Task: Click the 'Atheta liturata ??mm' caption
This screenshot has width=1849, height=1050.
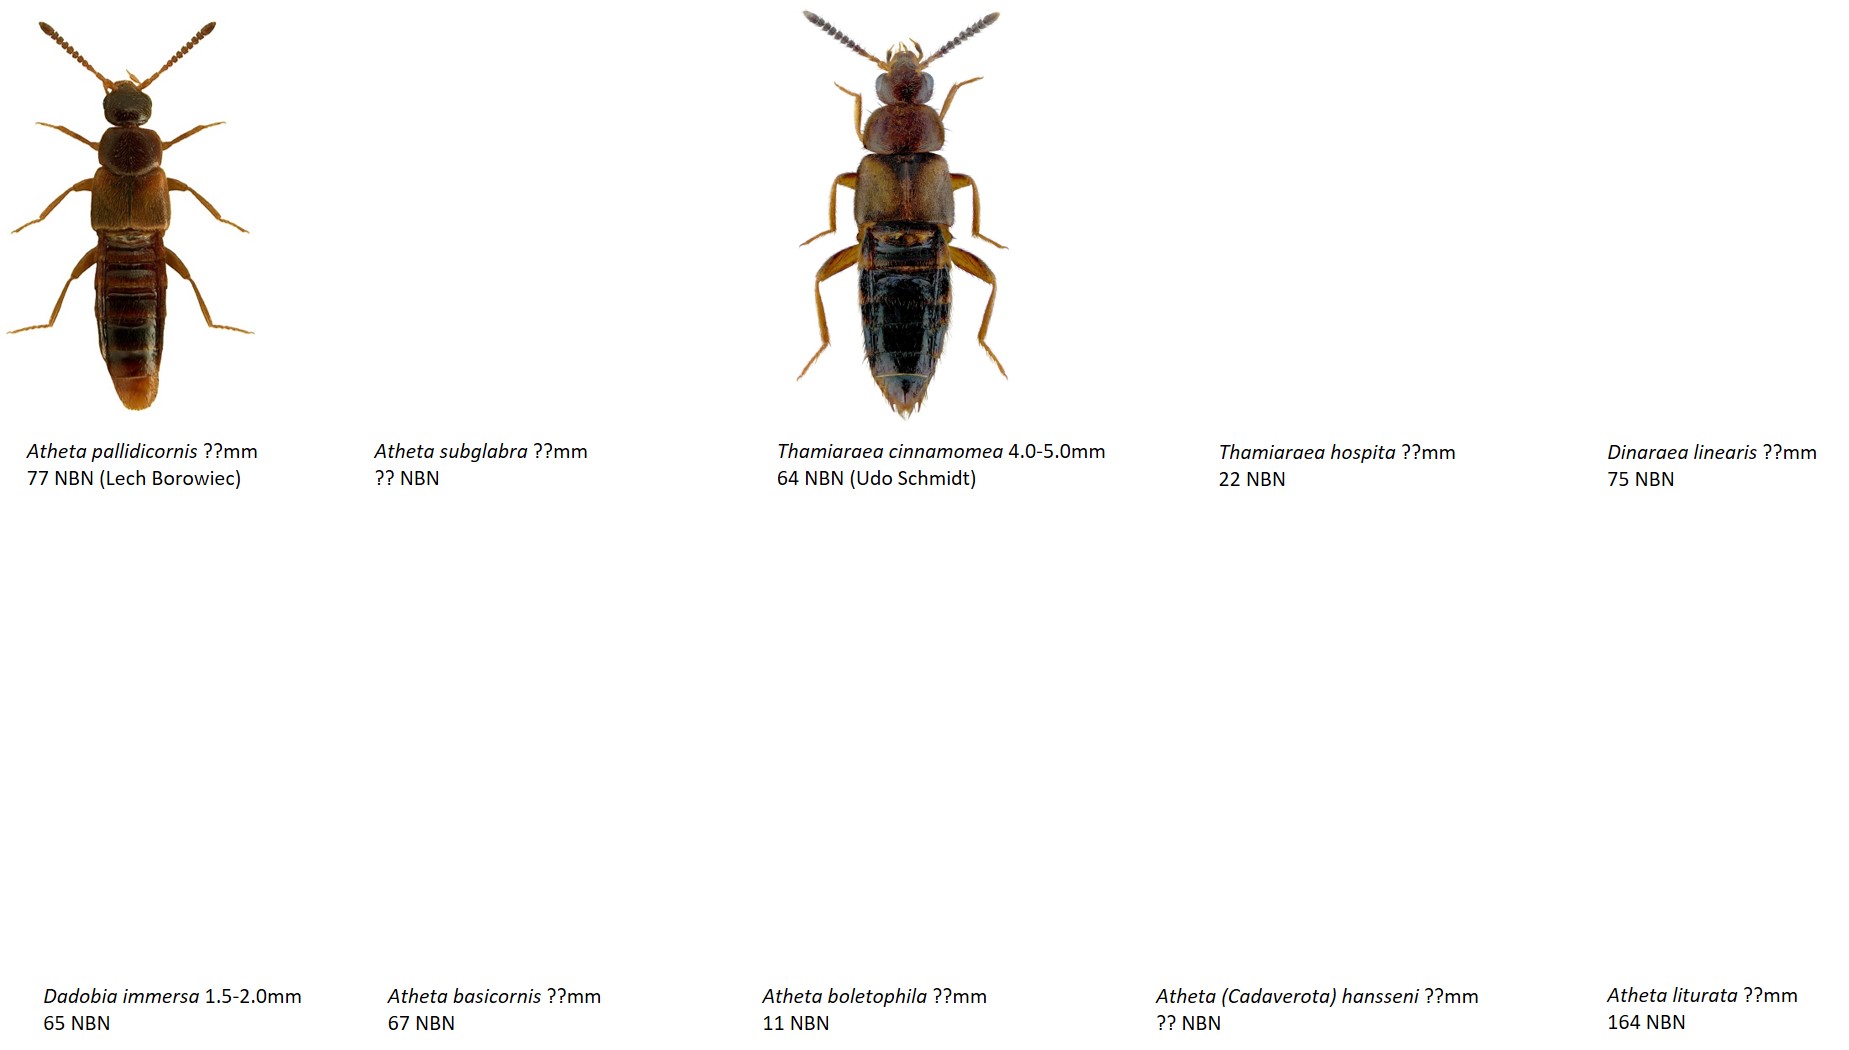Action: click(1702, 995)
